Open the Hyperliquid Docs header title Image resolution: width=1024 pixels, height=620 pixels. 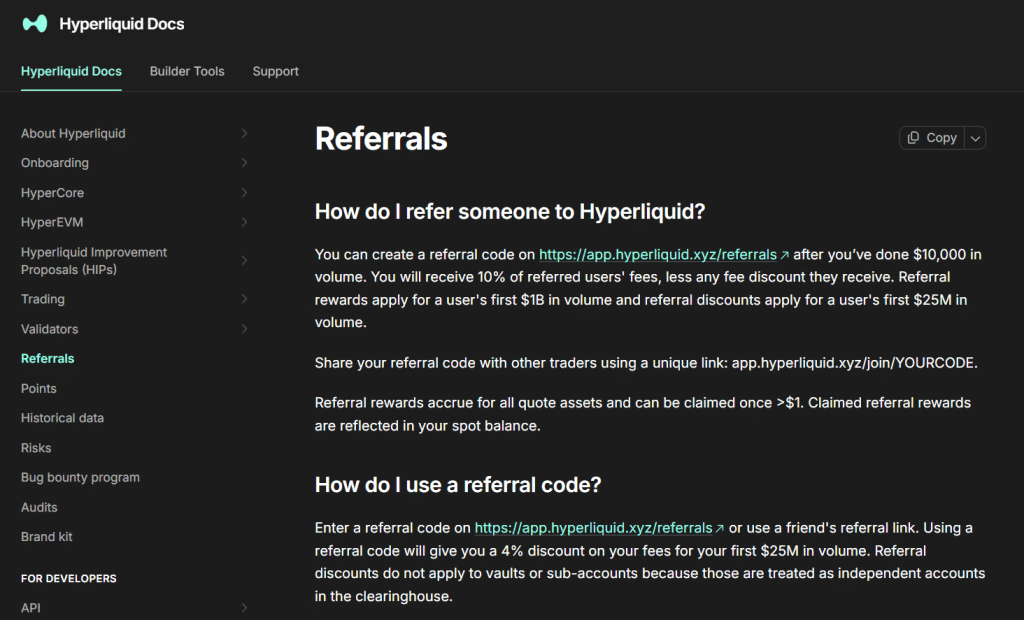point(121,24)
